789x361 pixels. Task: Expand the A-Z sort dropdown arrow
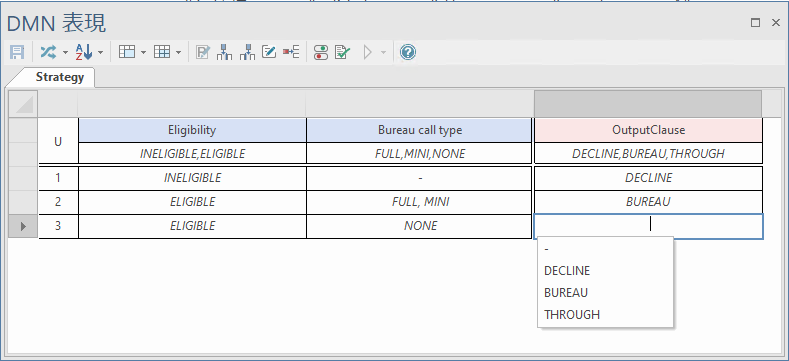101,52
